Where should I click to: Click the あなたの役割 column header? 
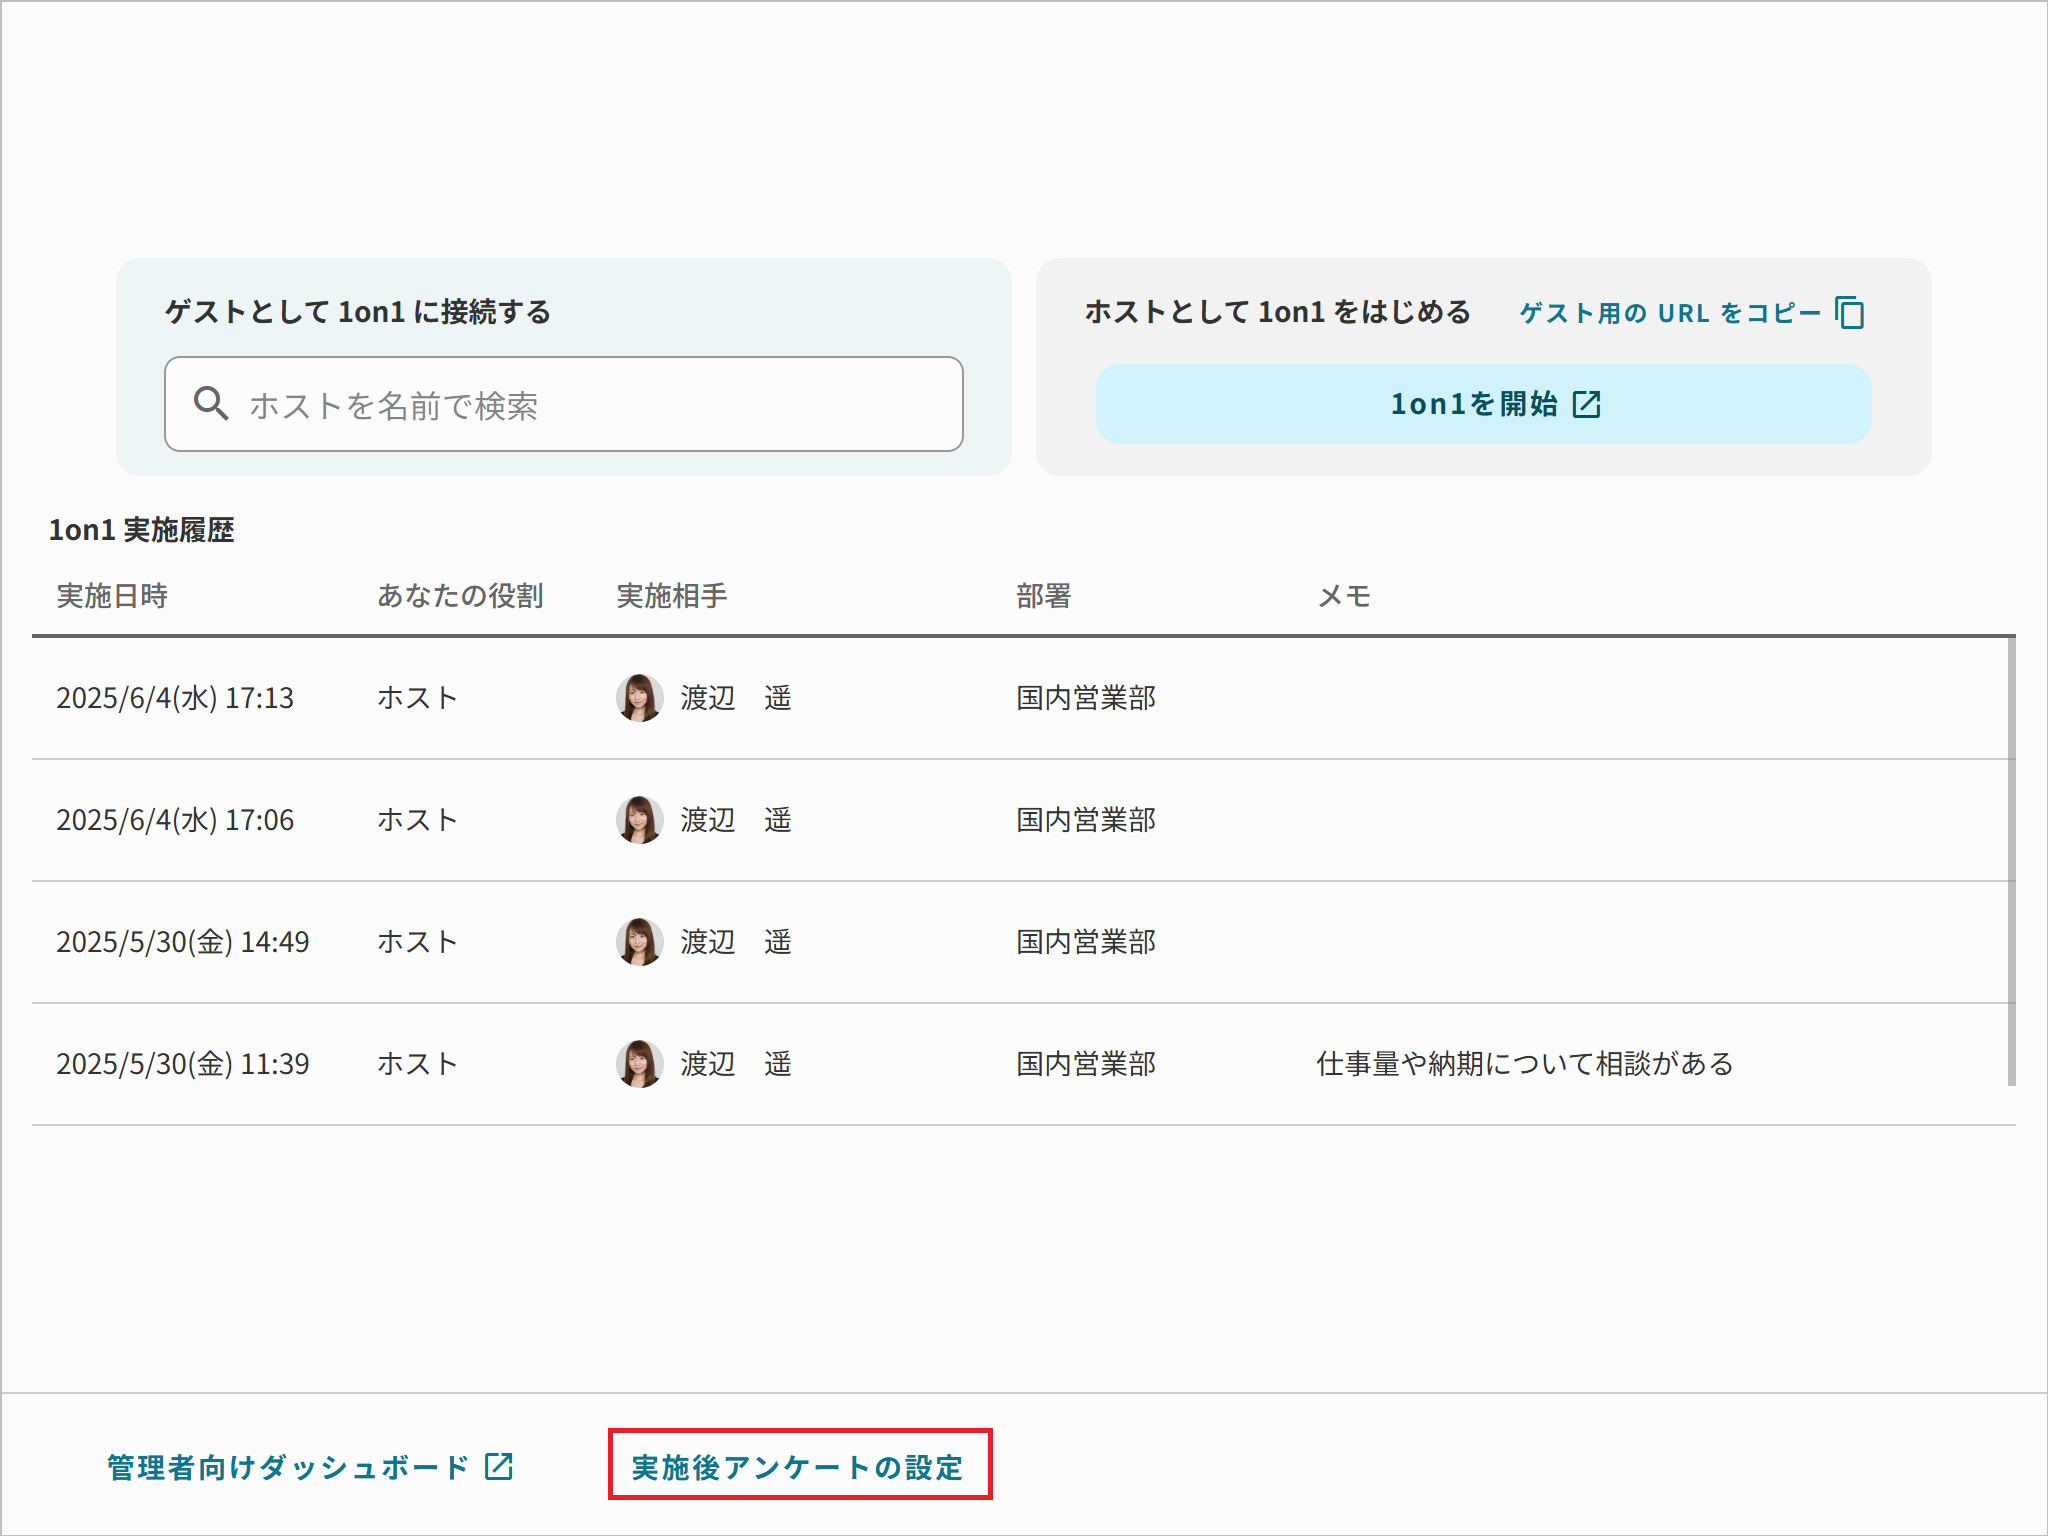tap(460, 596)
